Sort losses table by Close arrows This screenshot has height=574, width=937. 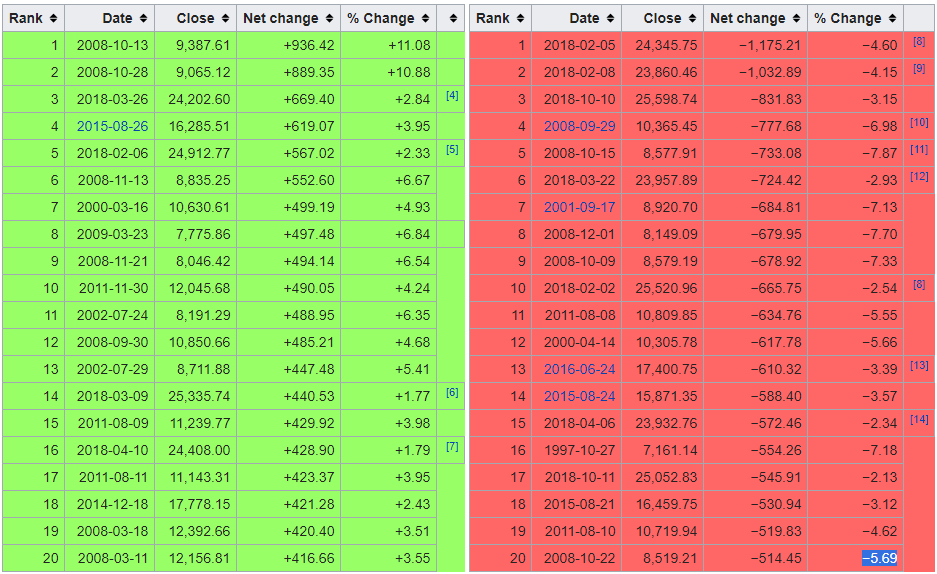pos(693,19)
